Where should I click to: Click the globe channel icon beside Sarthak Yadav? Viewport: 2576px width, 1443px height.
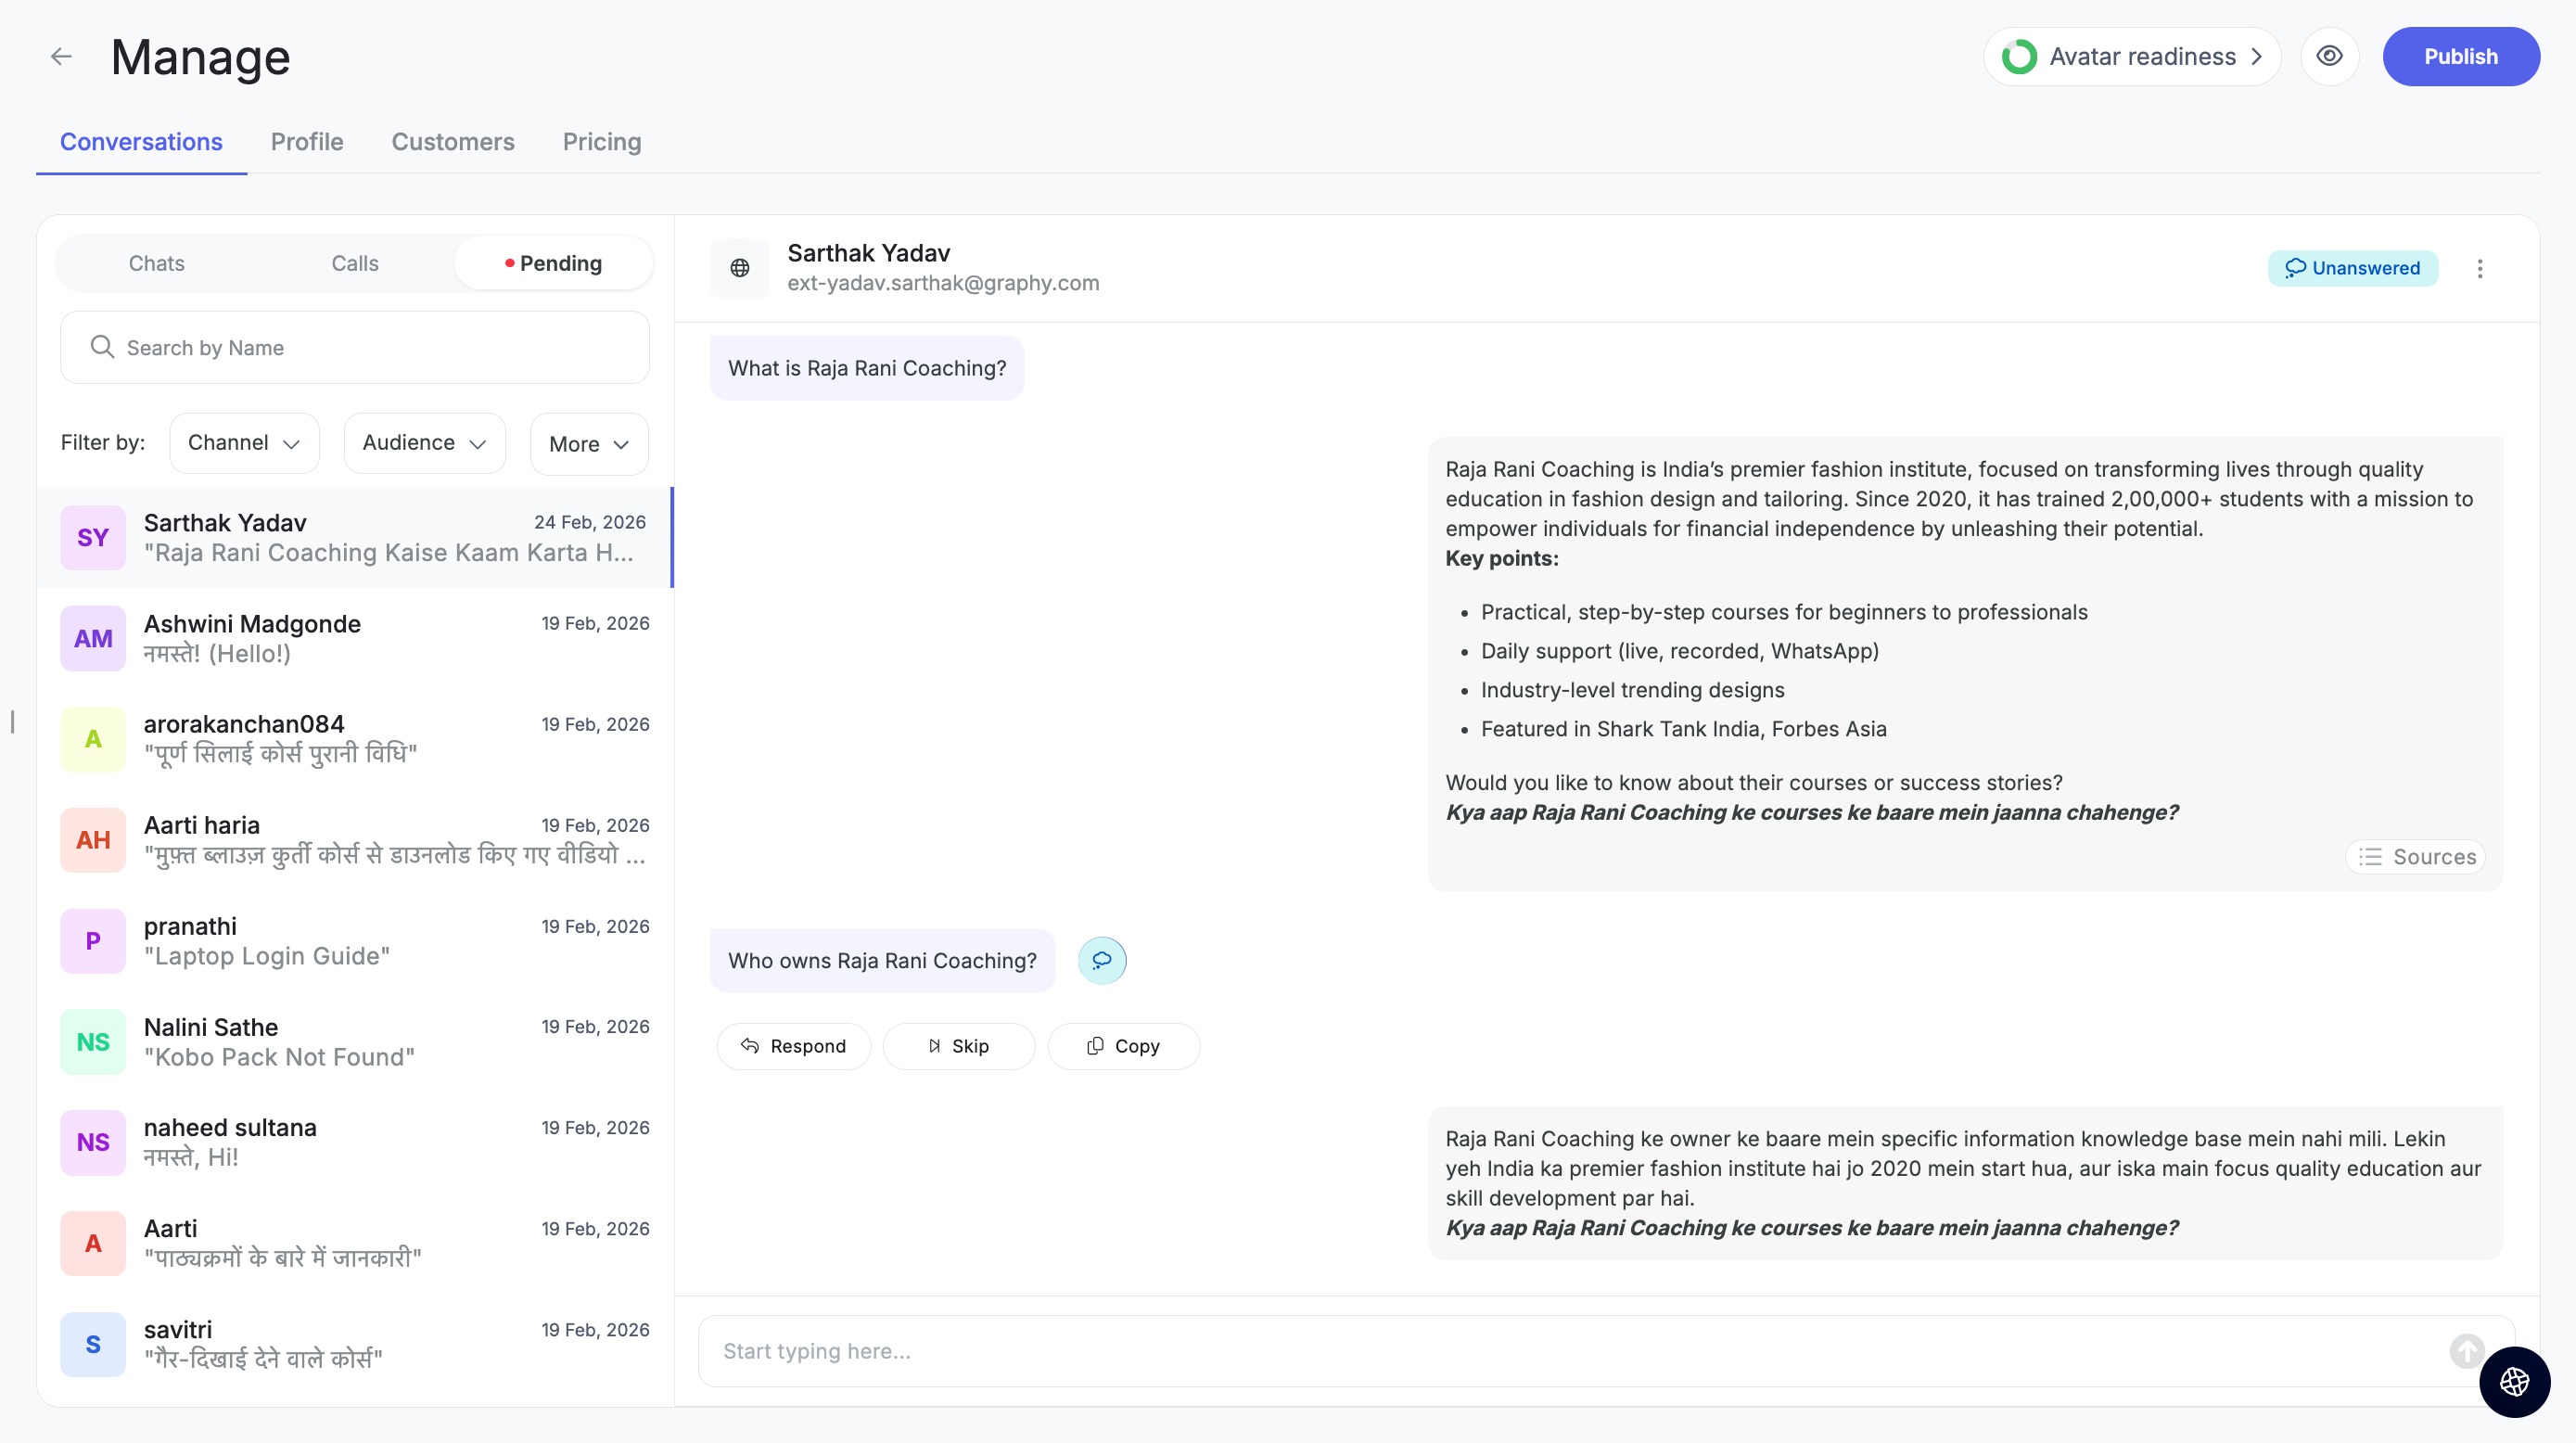739,268
